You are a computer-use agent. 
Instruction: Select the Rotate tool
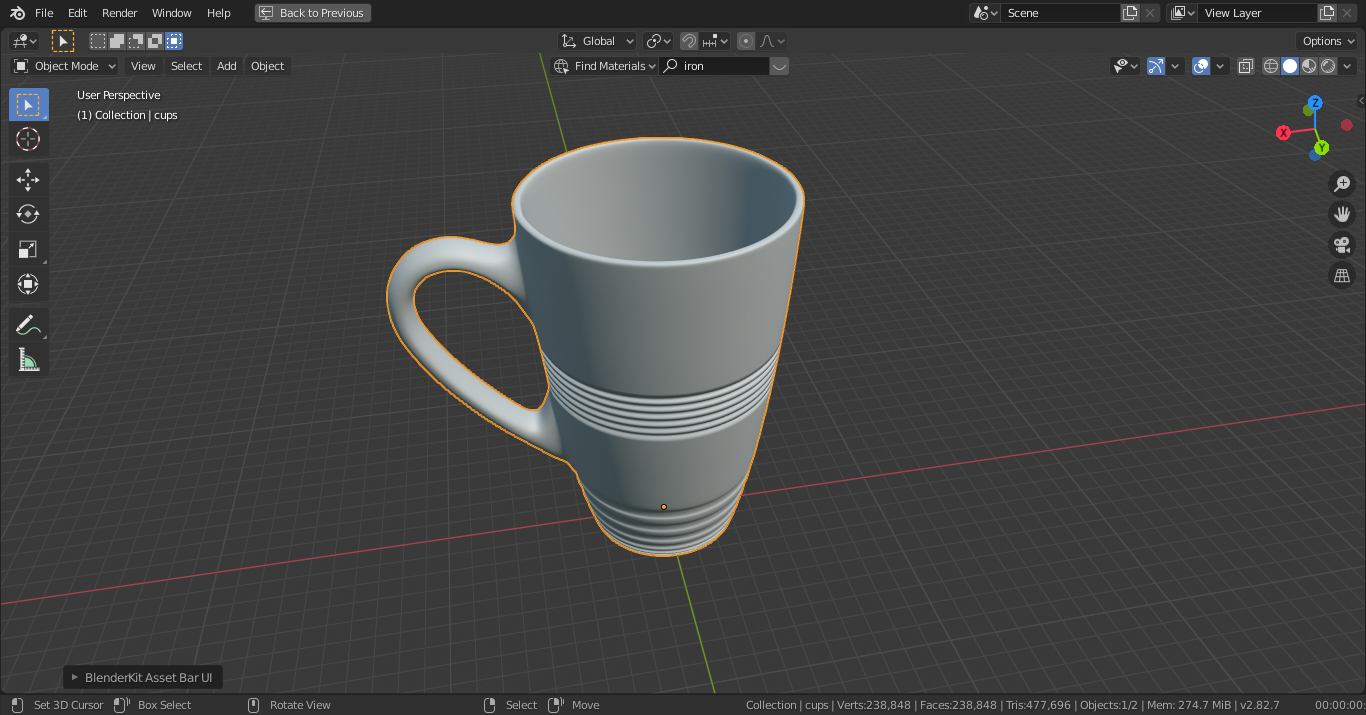[28, 213]
